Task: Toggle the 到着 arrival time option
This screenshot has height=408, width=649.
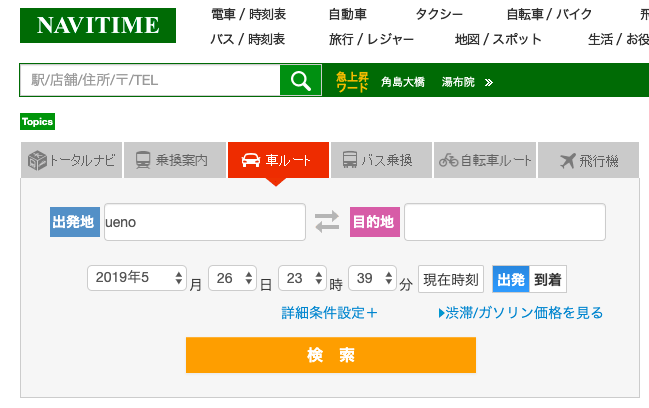Action: pyautogui.click(x=547, y=279)
